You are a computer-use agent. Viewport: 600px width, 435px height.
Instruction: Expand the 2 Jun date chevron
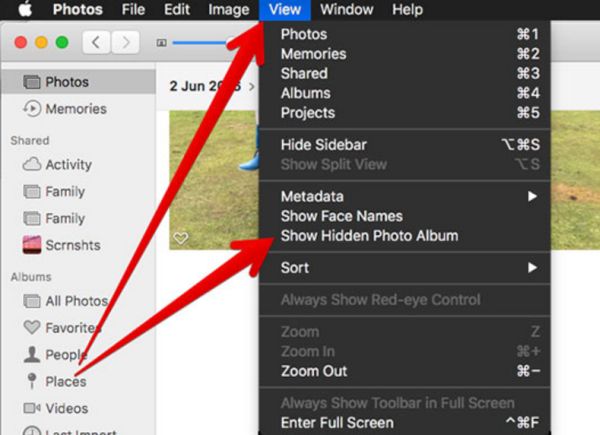[x=251, y=87]
